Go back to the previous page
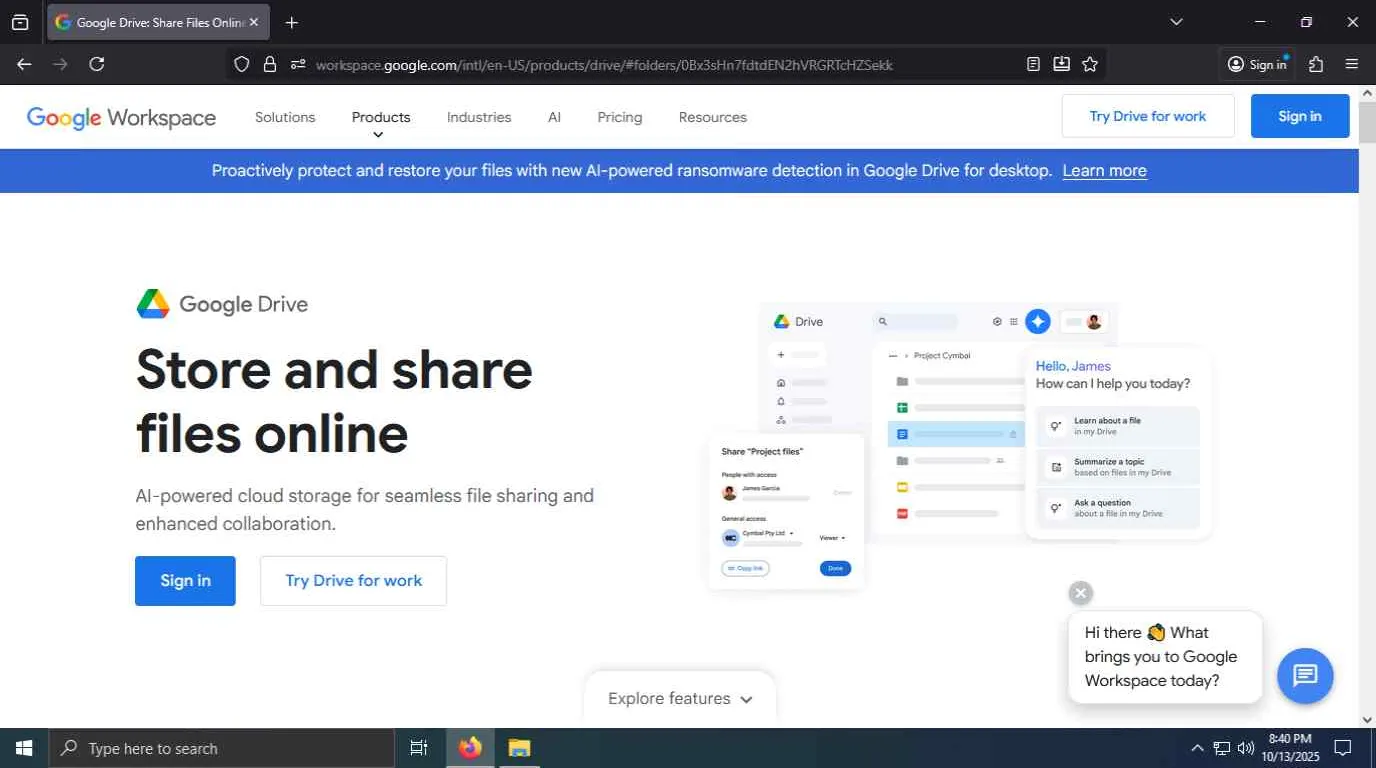1376x768 pixels. point(24,64)
